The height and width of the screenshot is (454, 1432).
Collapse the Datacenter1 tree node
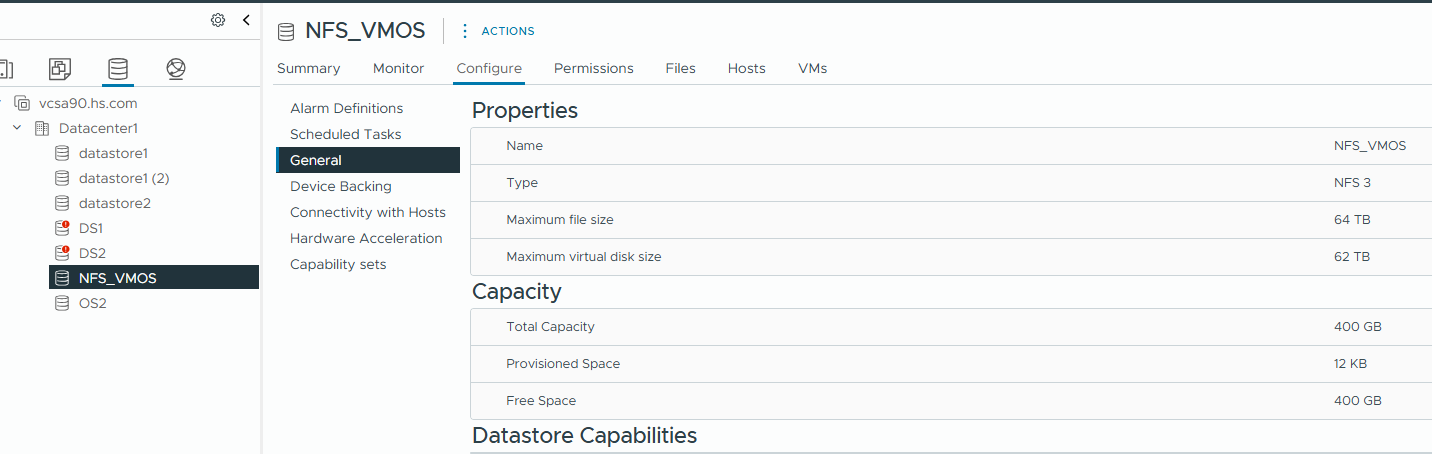(17, 128)
